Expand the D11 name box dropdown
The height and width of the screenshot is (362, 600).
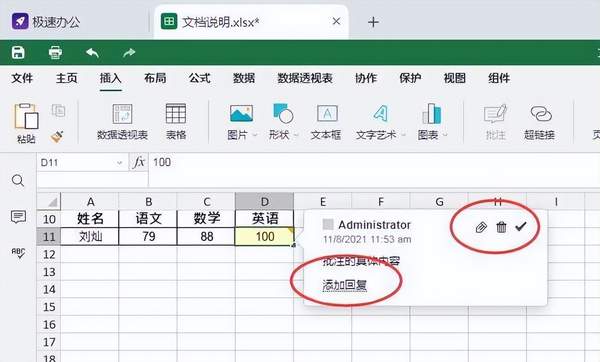pyautogui.click(x=119, y=163)
